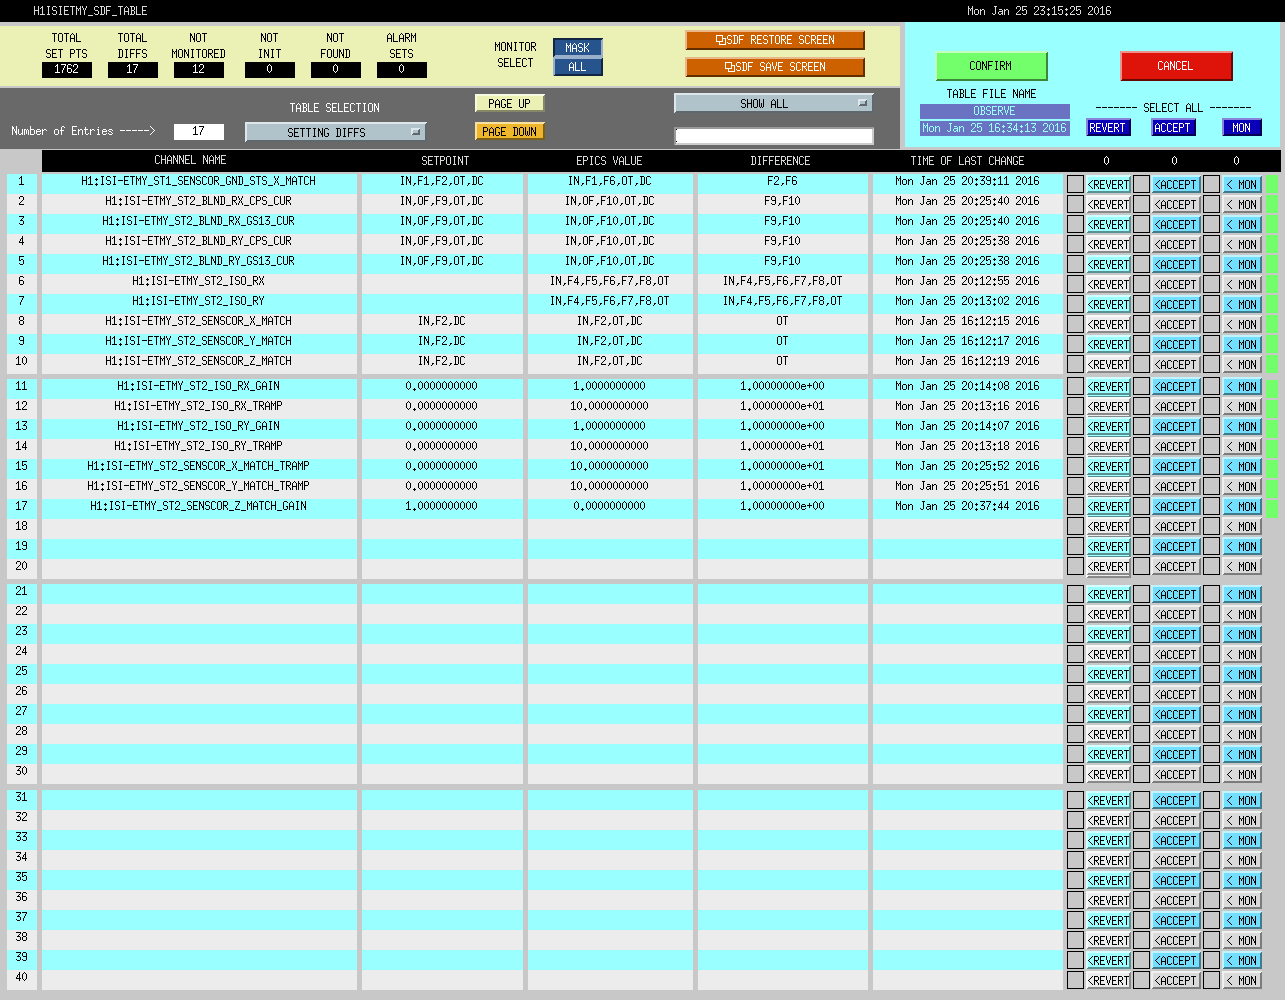Click the EPICS VALUE column header
Viewport: 1285px width, 1000px height.
click(609, 160)
